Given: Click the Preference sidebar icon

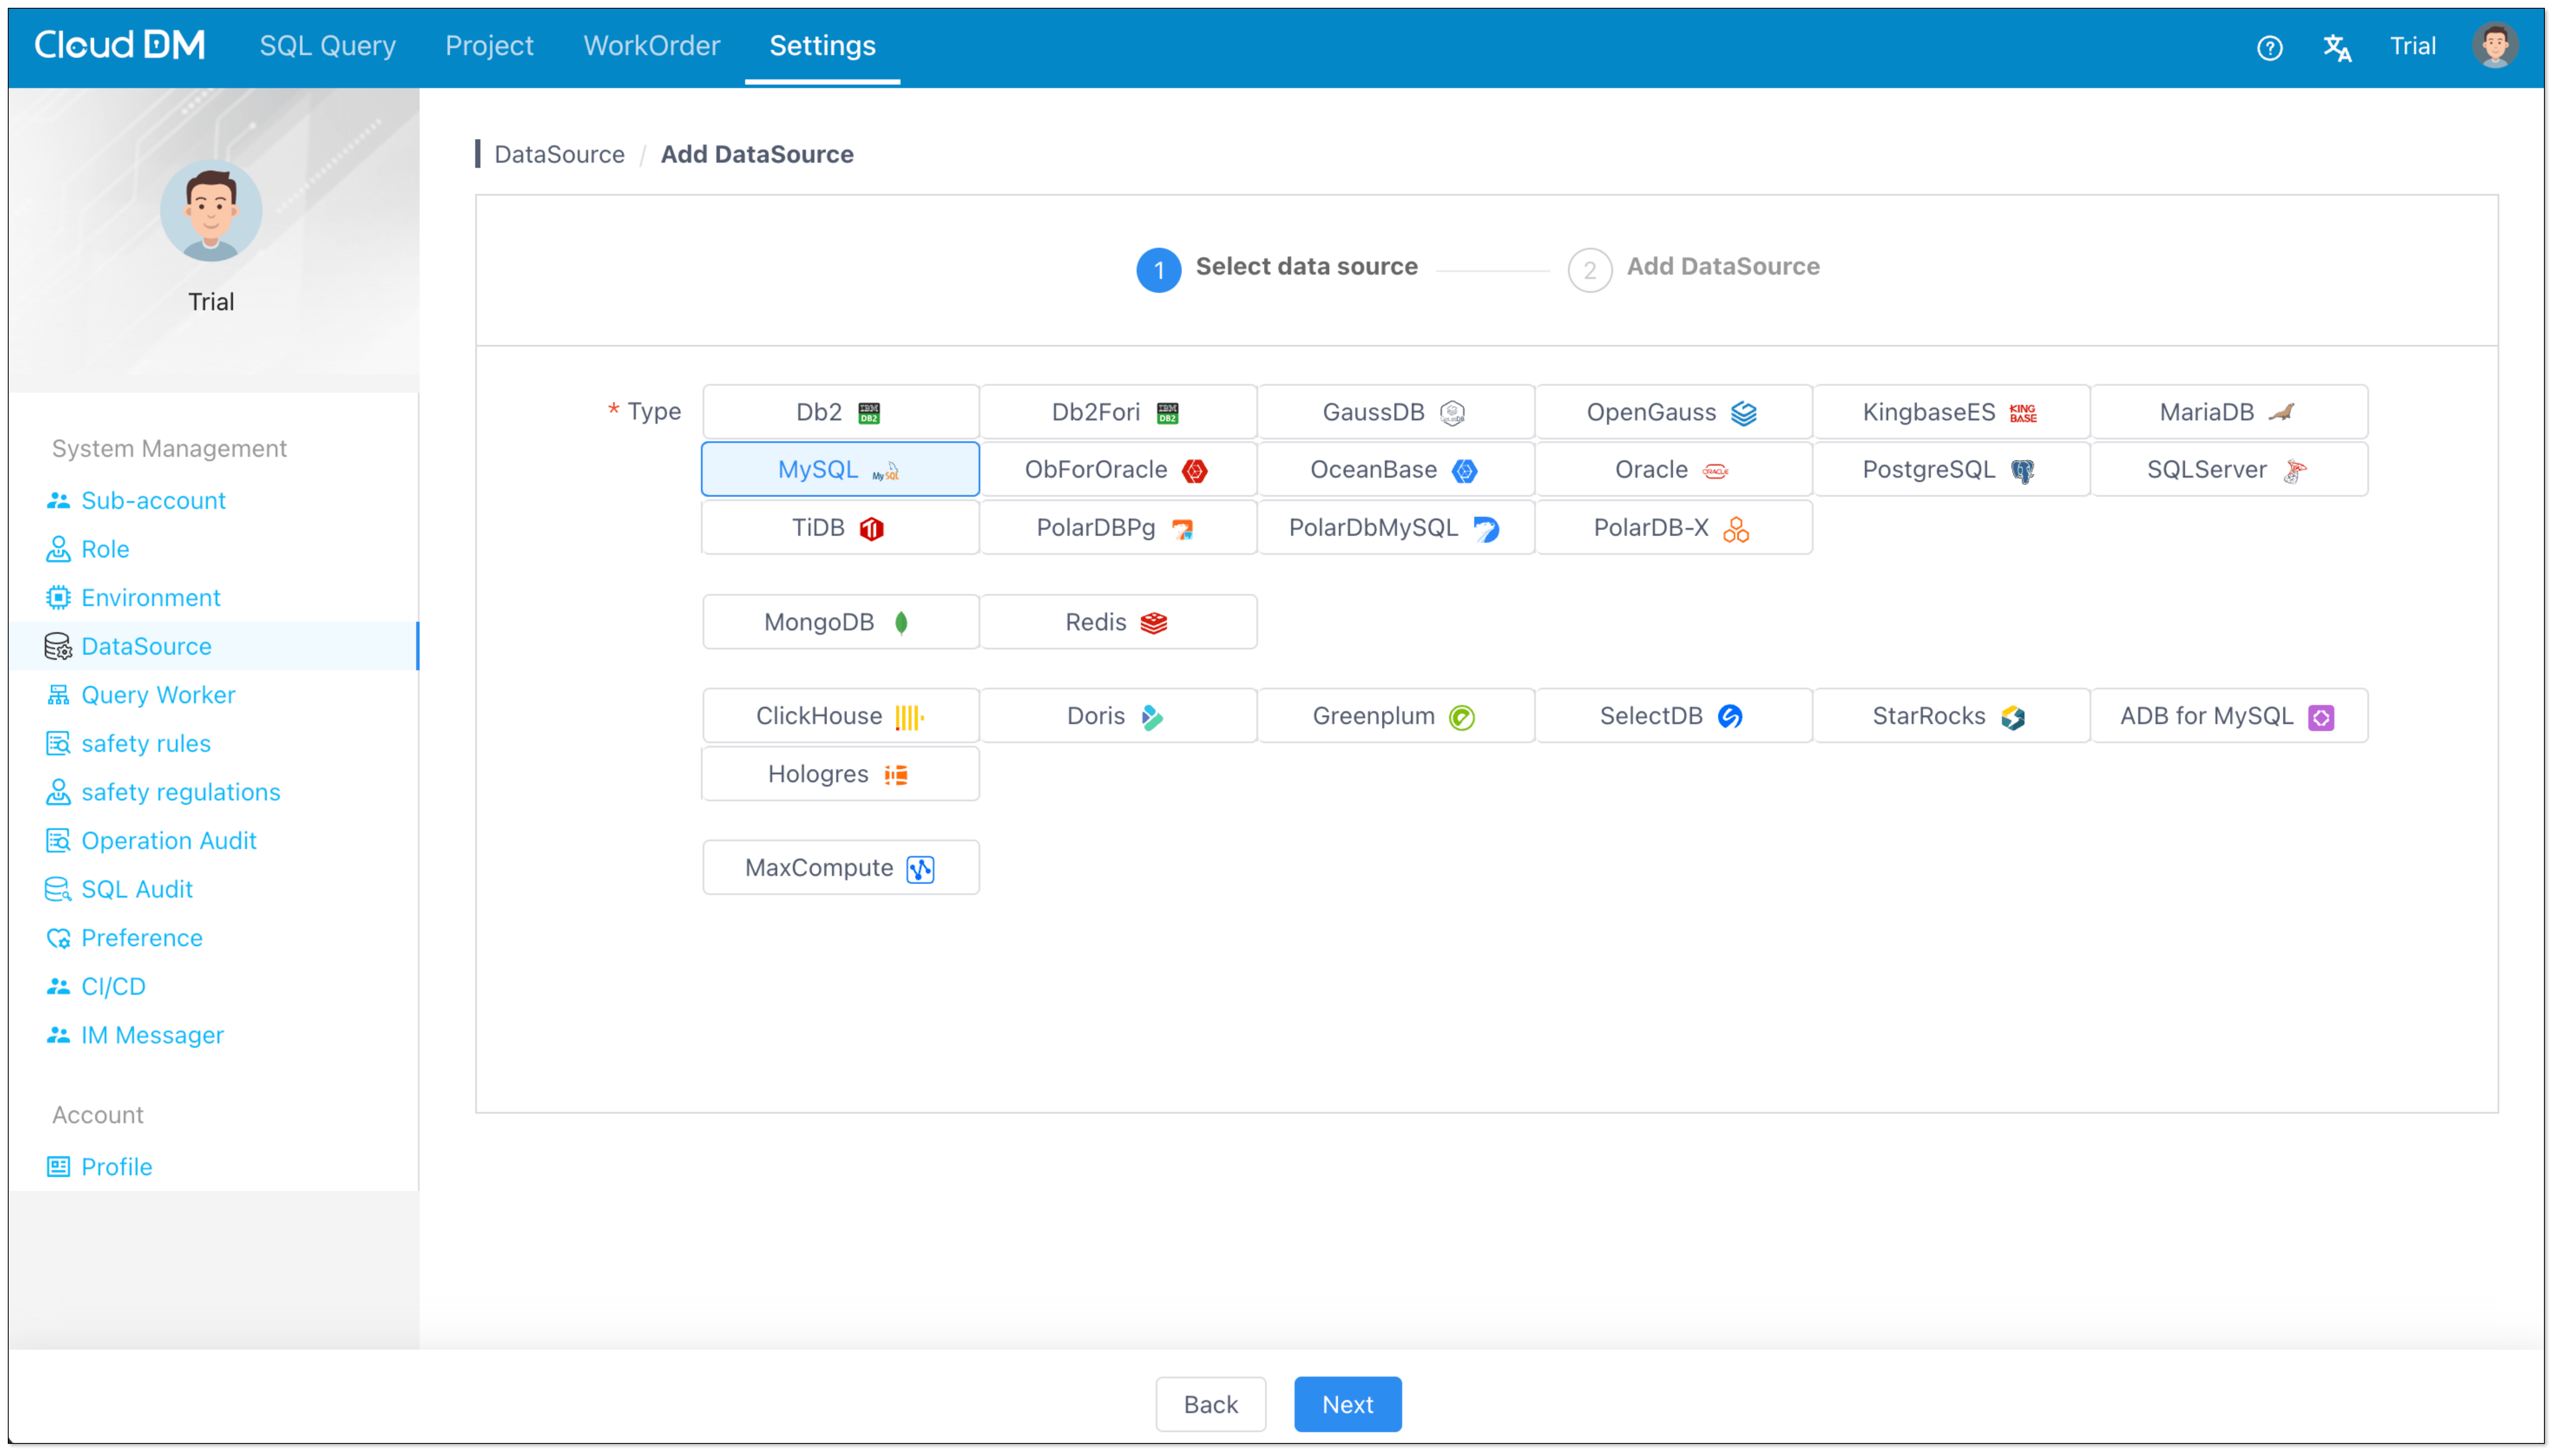Looking at the screenshot, I should (58, 938).
